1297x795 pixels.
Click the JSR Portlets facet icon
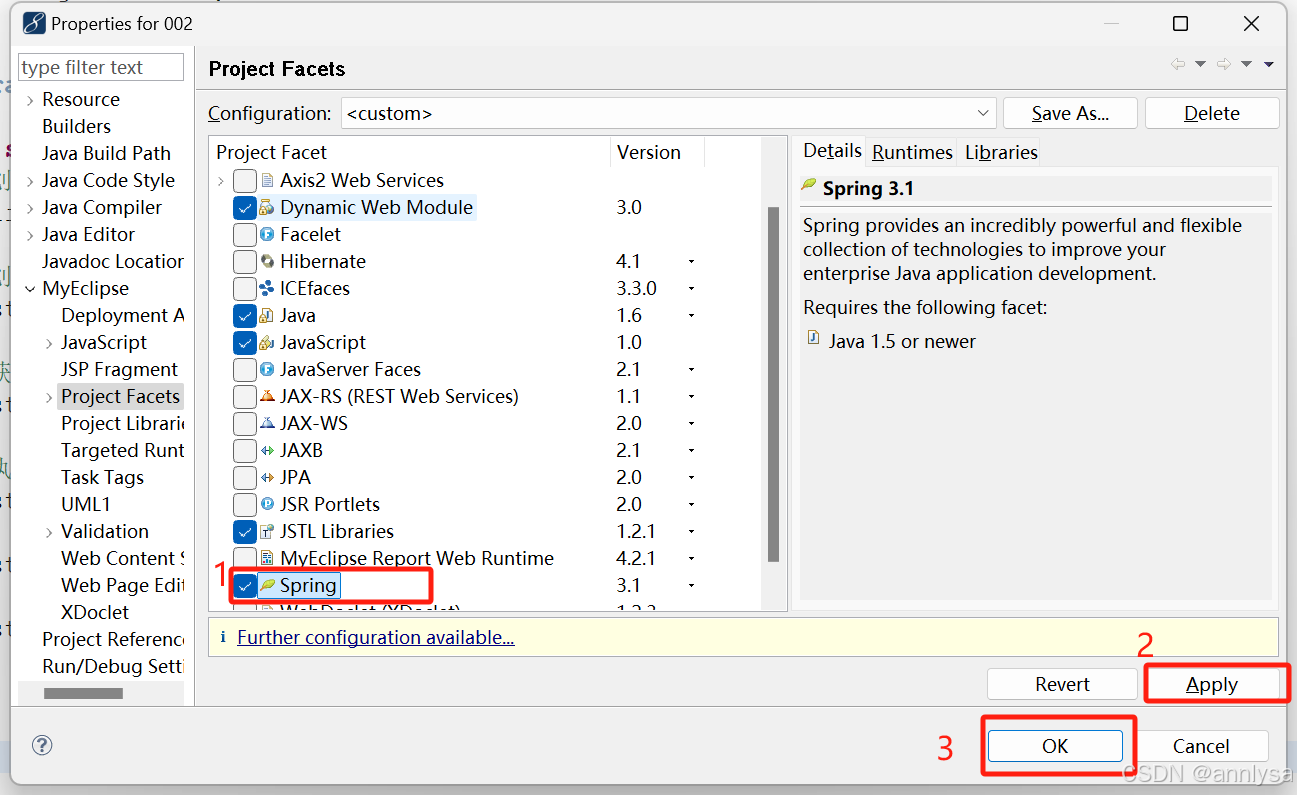click(x=267, y=505)
